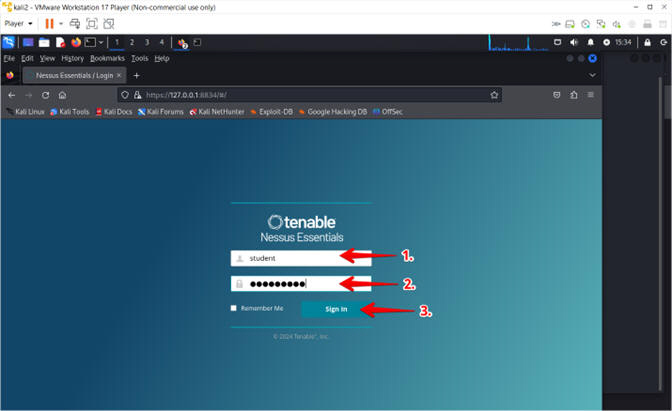The image size is (672, 411).
Task: Launch the text editor panel icon
Action: click(x=60, y=42)
